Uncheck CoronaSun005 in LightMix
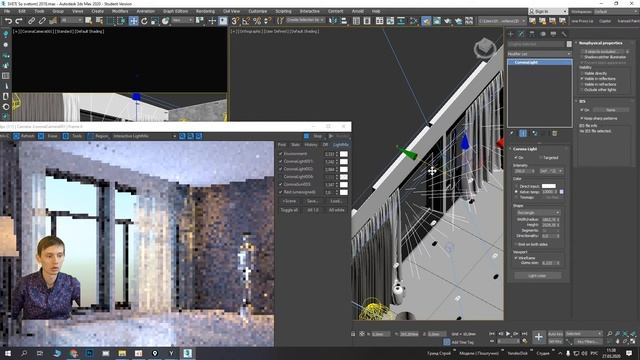This screenshot has width=640, height=360. (x=280, y=184)
